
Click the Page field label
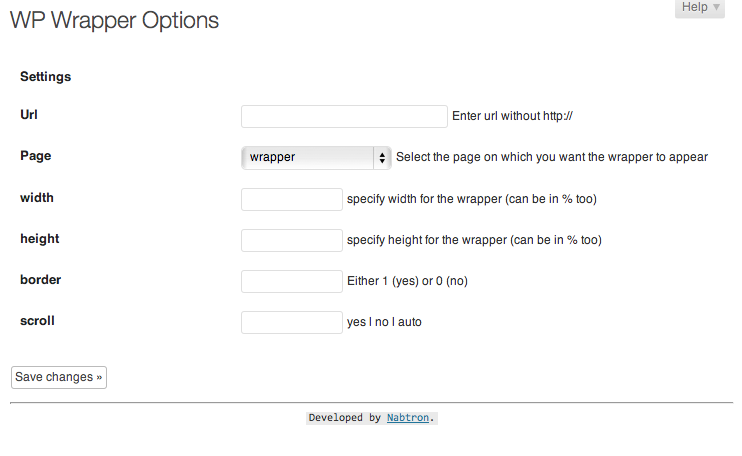coord(35,156)
